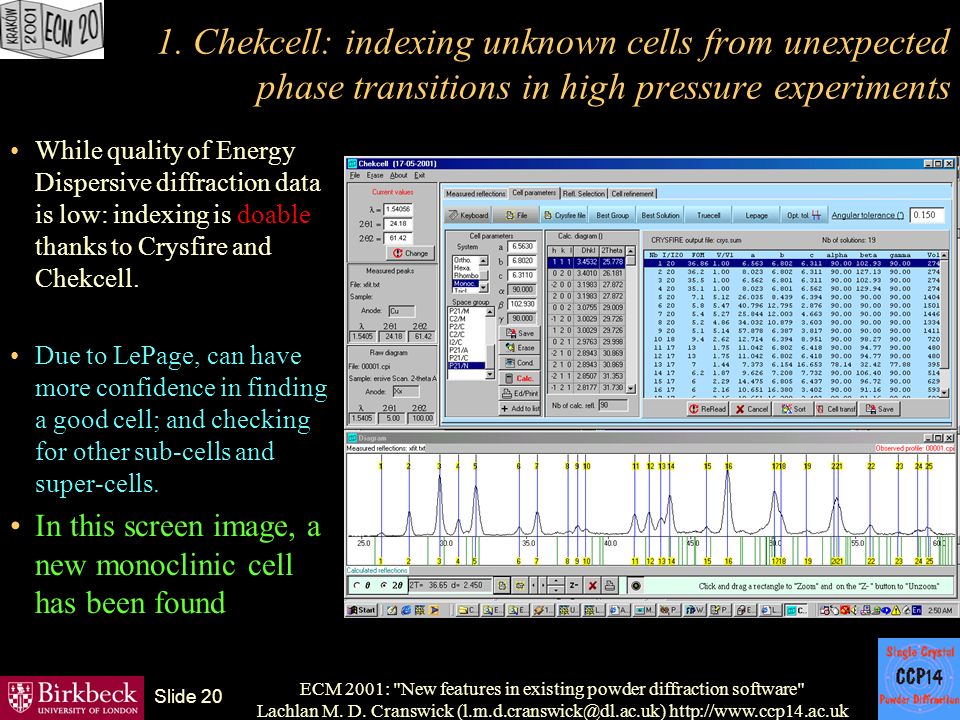Screen dimensions: 960x720
Task: Click the Exit menu item
Action: point(419,175)
